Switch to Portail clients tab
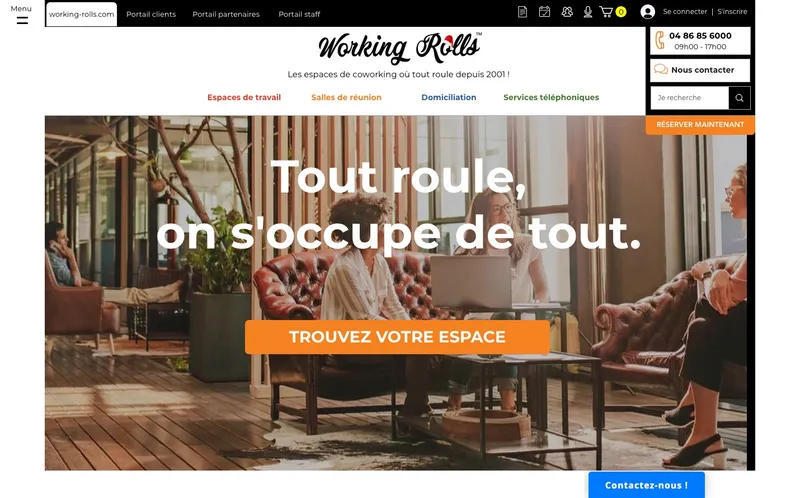This screenshot has width=800, height=498. (151, 14)
